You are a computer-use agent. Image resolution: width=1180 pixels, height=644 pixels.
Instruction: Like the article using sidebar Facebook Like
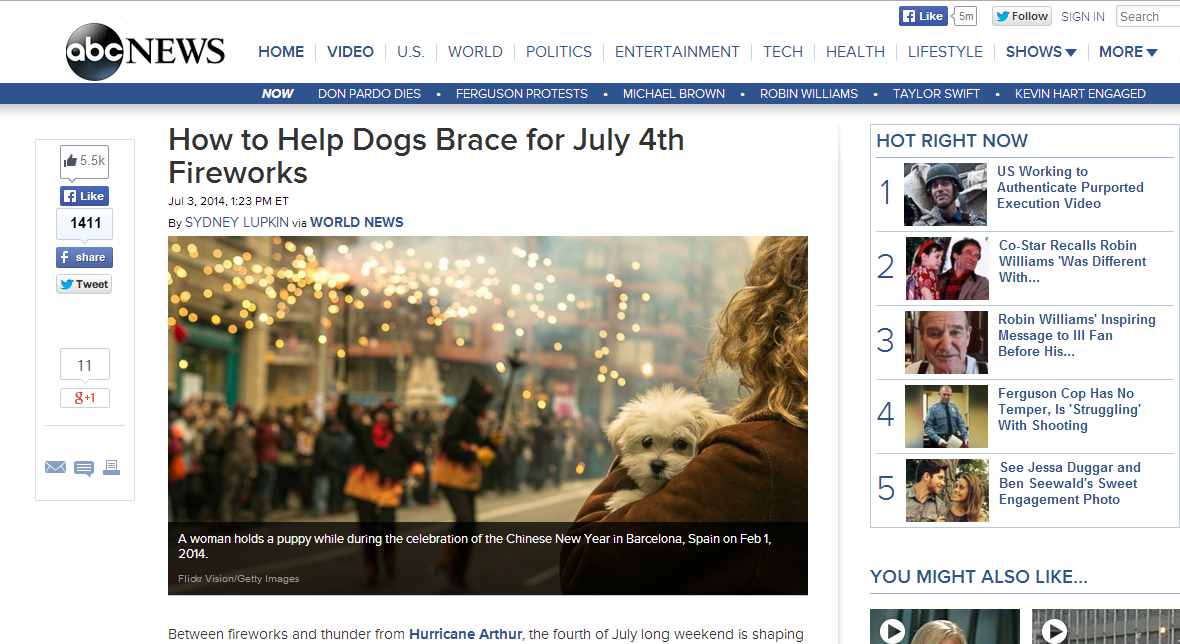pyautogui.click(x=84, y=196)
